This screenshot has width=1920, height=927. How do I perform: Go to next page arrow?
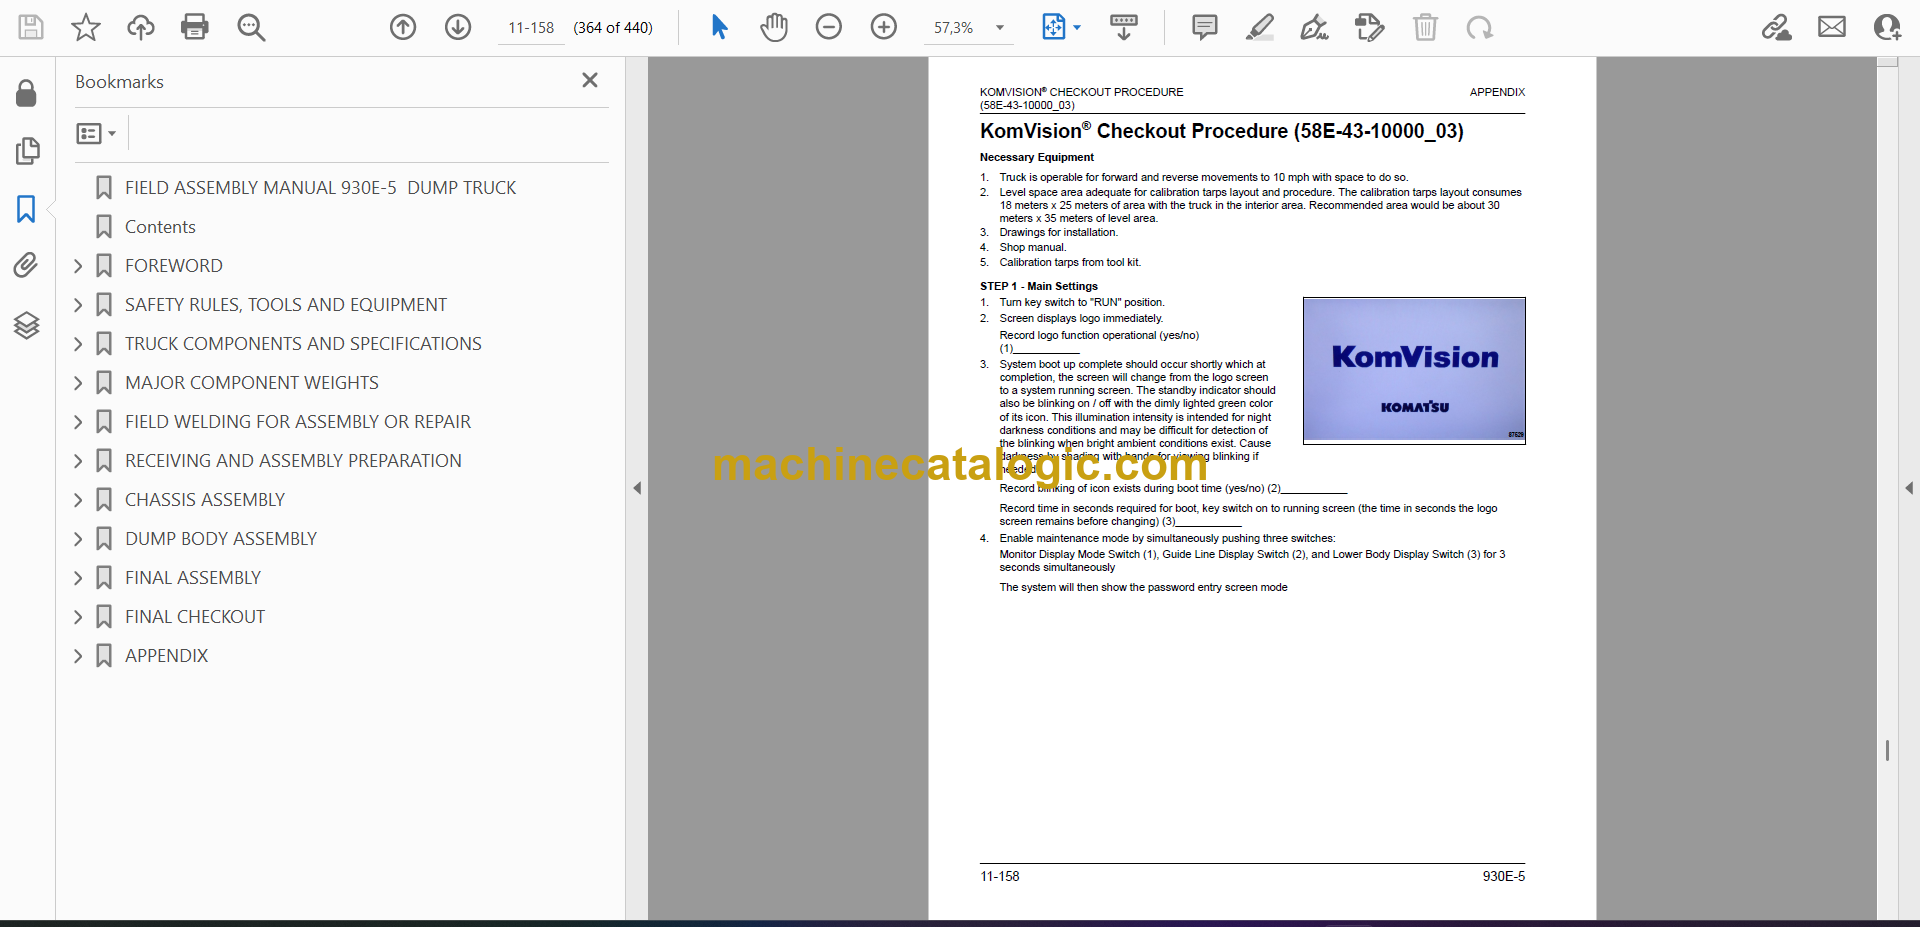click(458, 27)
